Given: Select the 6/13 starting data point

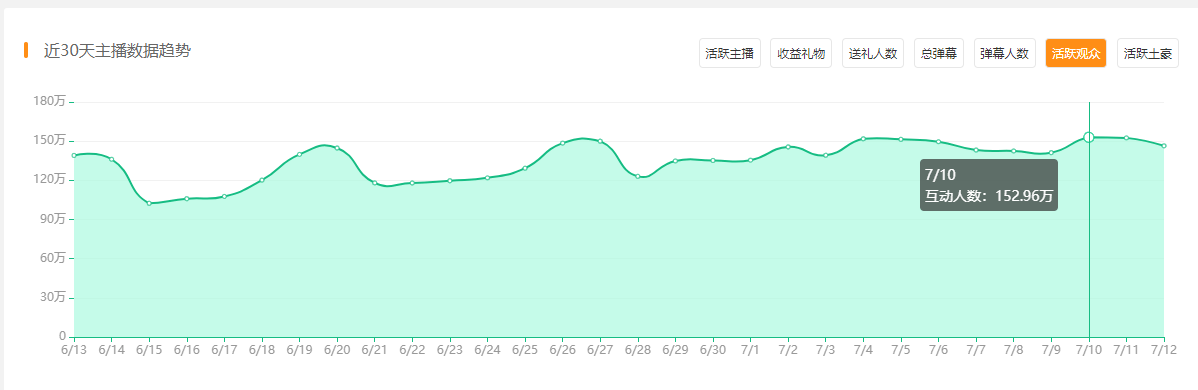Looking at the screenshot, I should pos(74,155).
